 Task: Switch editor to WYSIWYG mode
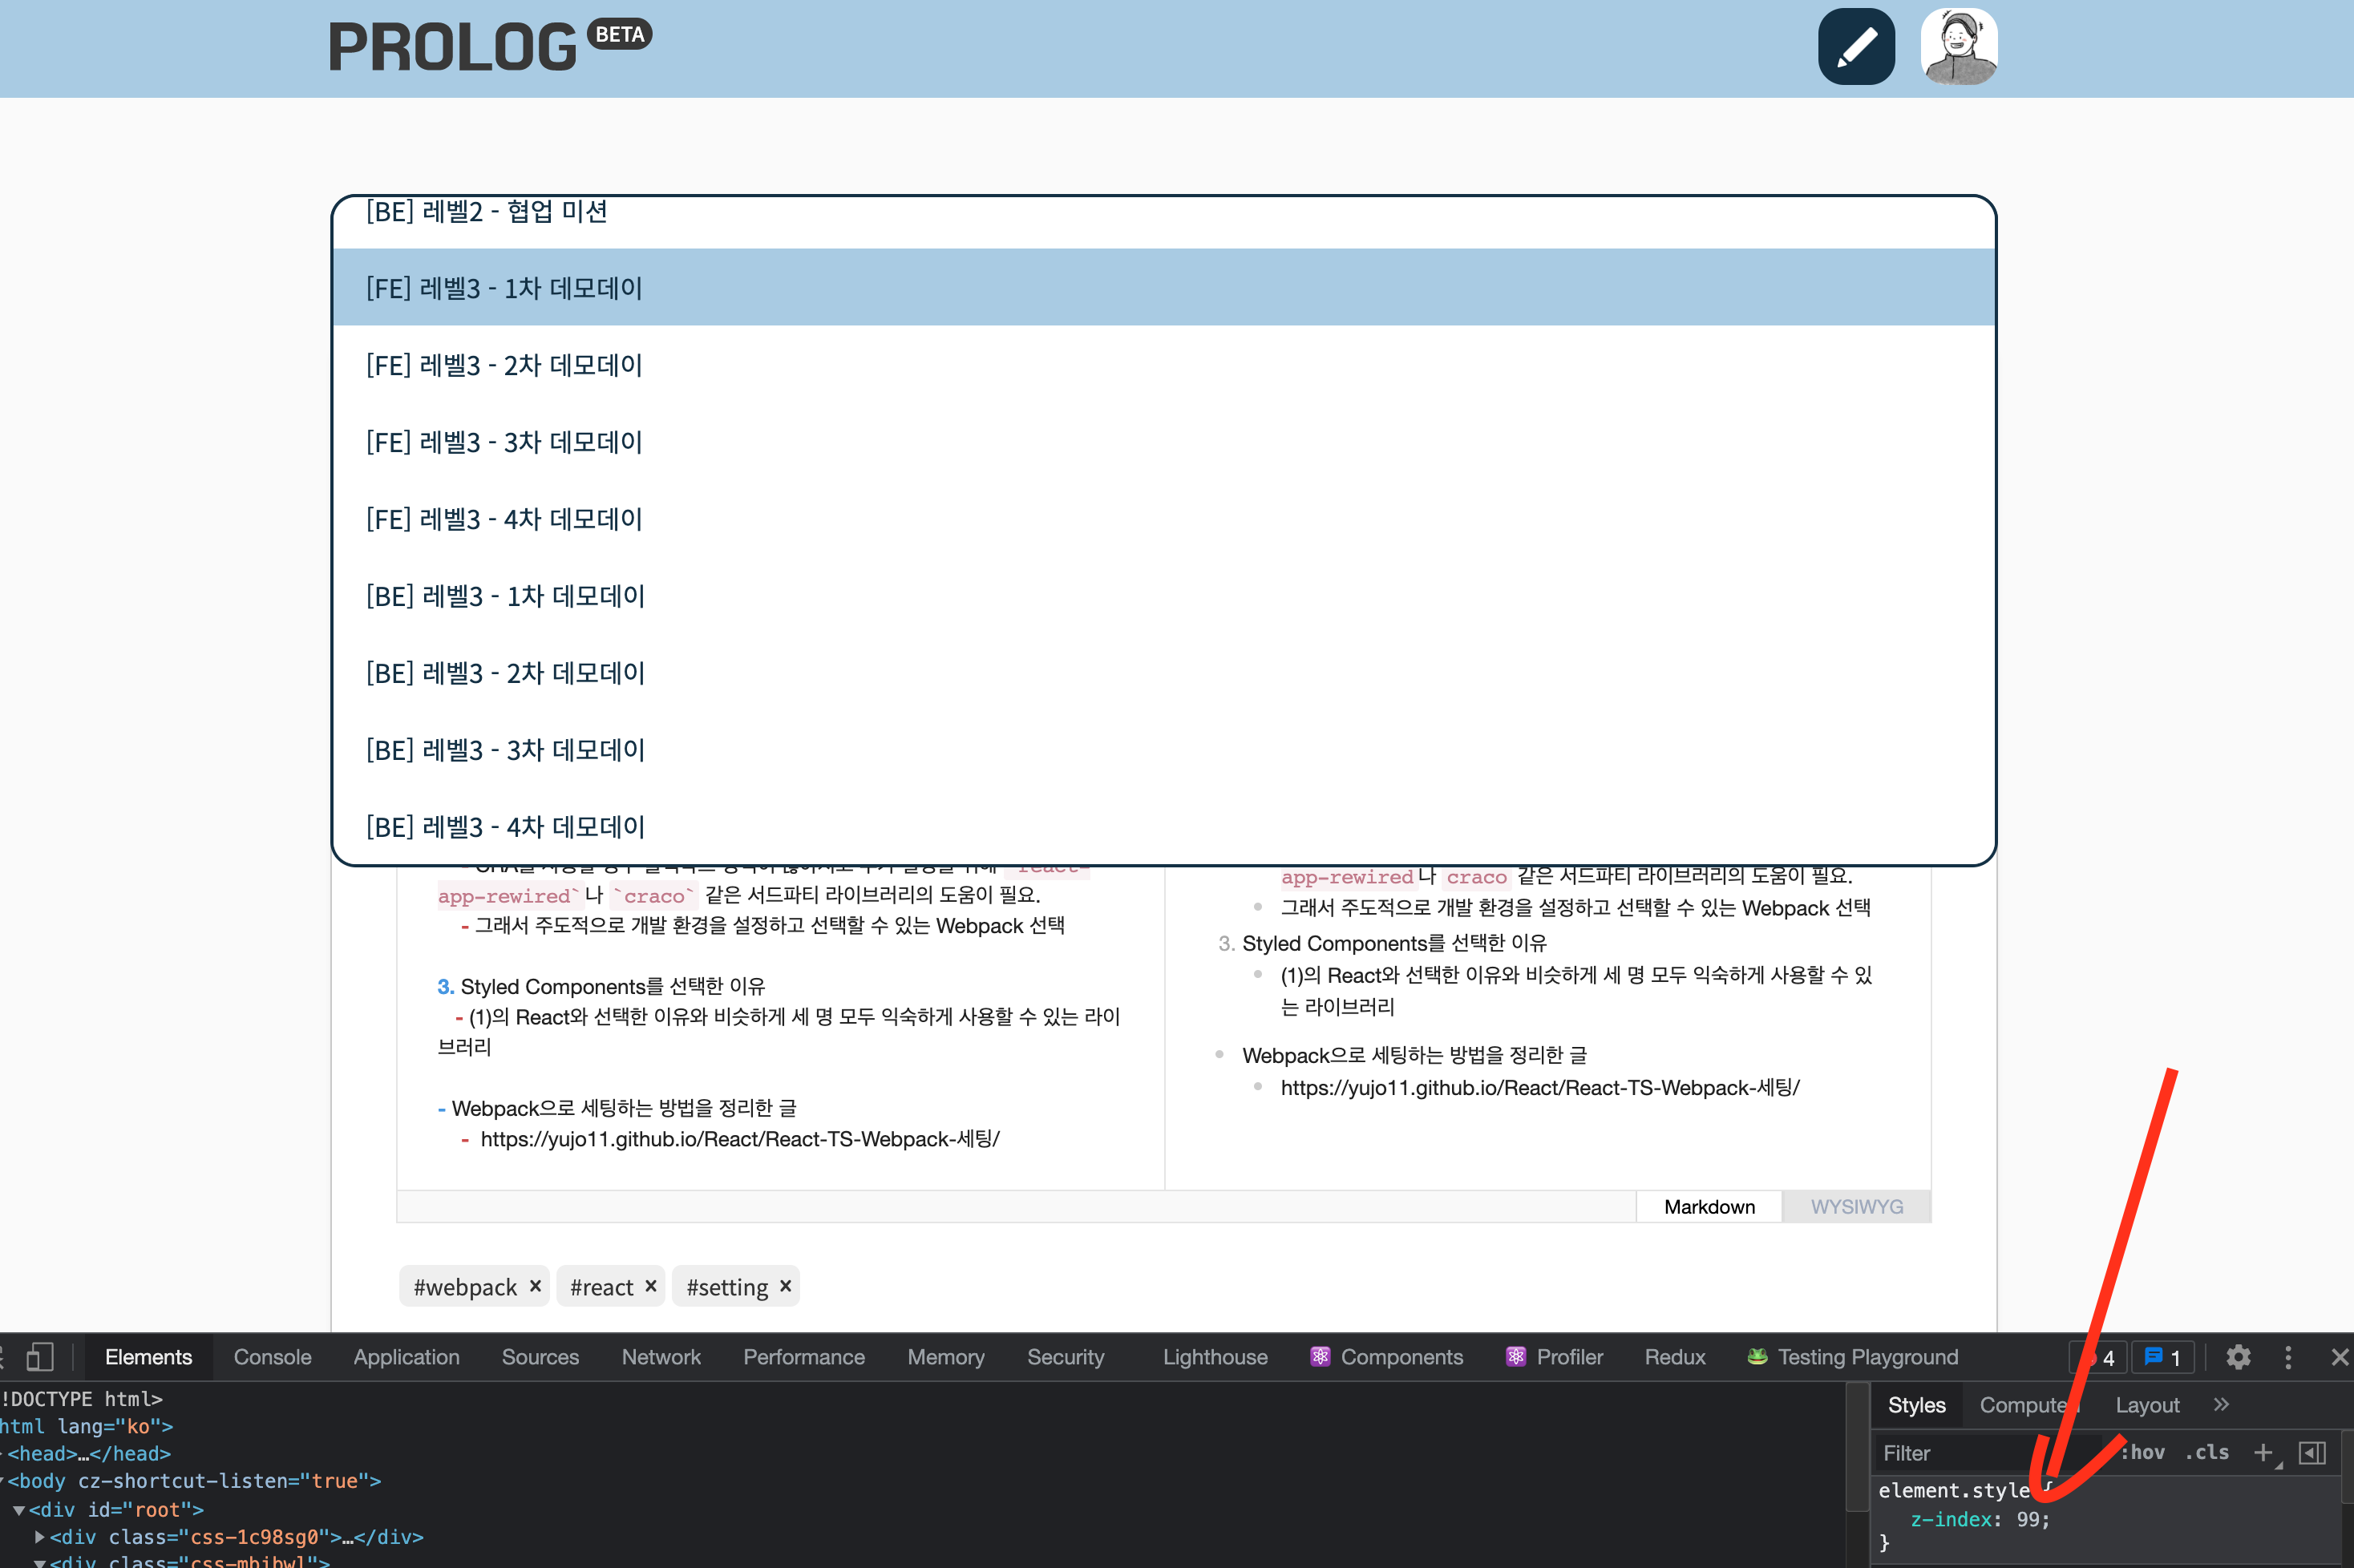coord(1856,1206)
